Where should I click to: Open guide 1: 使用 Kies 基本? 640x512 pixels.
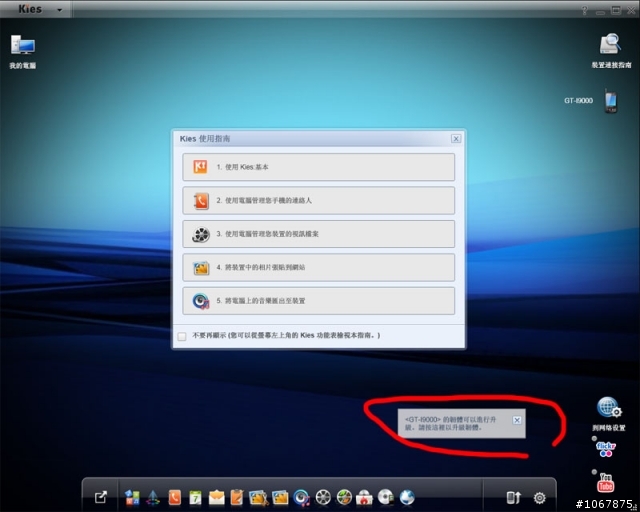pos(318,167)
